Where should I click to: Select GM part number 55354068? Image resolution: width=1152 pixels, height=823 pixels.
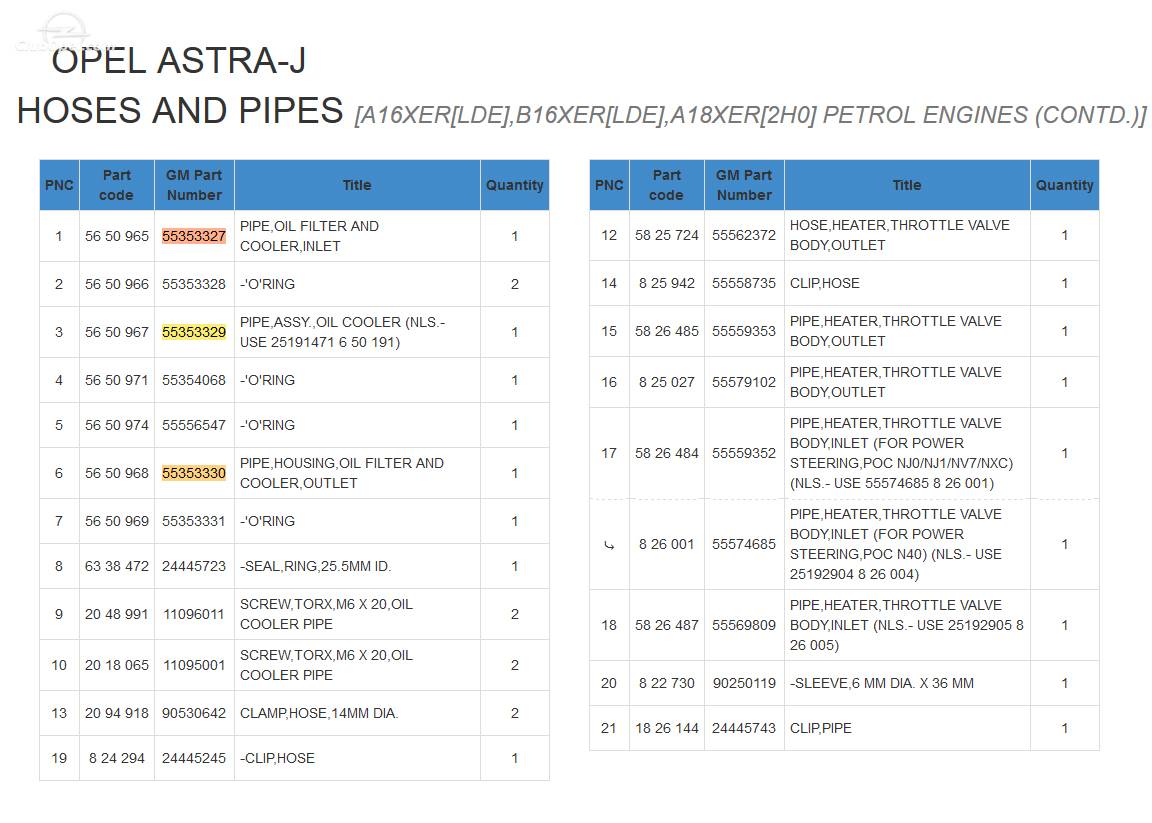194,380
